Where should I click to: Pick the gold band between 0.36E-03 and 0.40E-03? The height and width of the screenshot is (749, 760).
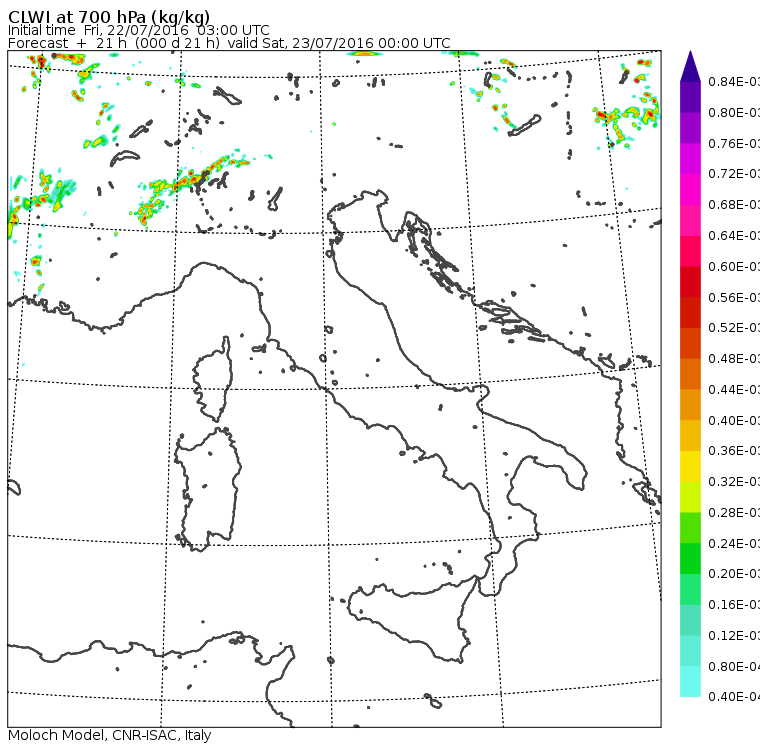(x=690, y=435)
